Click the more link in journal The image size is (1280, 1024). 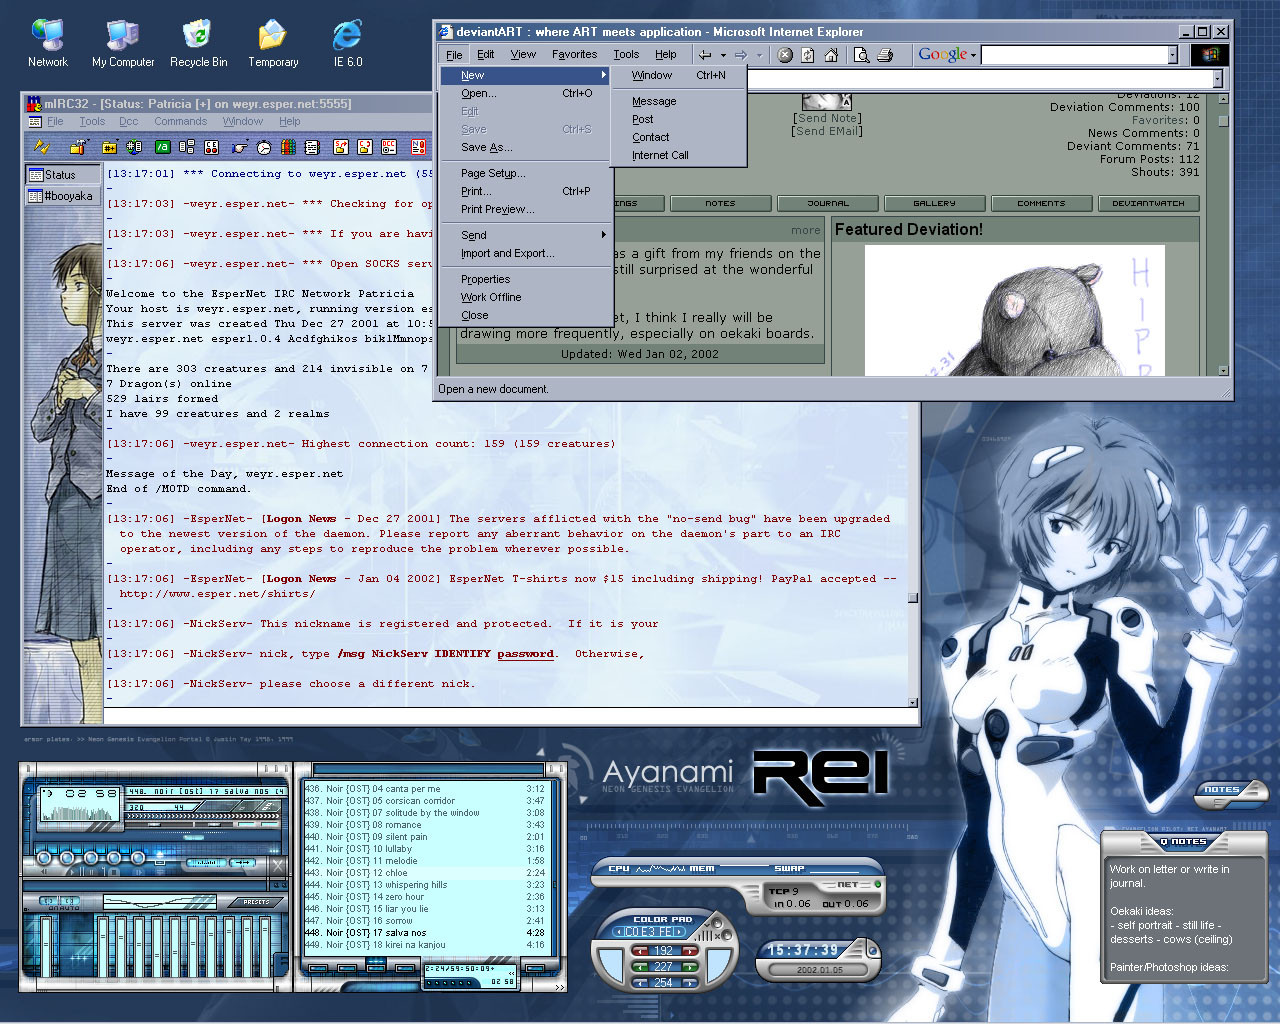pos(805,230)
